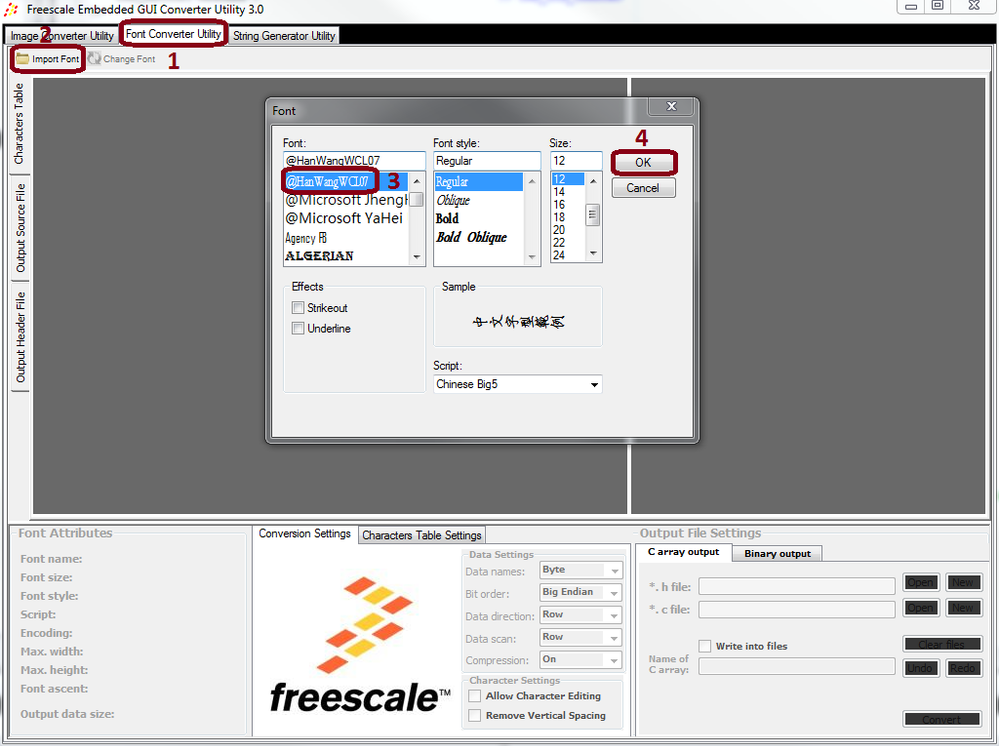Screen dimensions: 999x746
Task: Select size 12 in size list
Action: coord(568,179)
